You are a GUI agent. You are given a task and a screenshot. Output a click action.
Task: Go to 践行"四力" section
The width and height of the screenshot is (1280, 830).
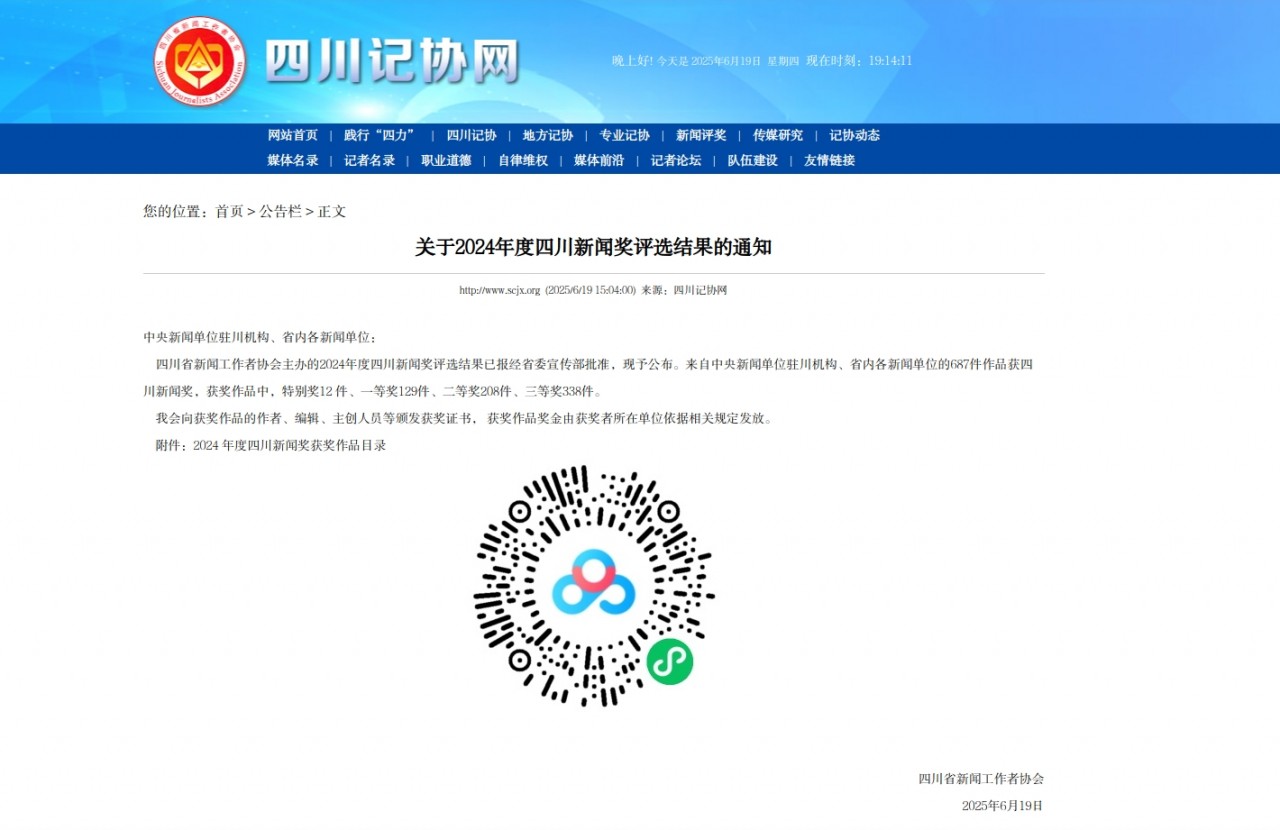pyautogui.click(x=380, y=136)
